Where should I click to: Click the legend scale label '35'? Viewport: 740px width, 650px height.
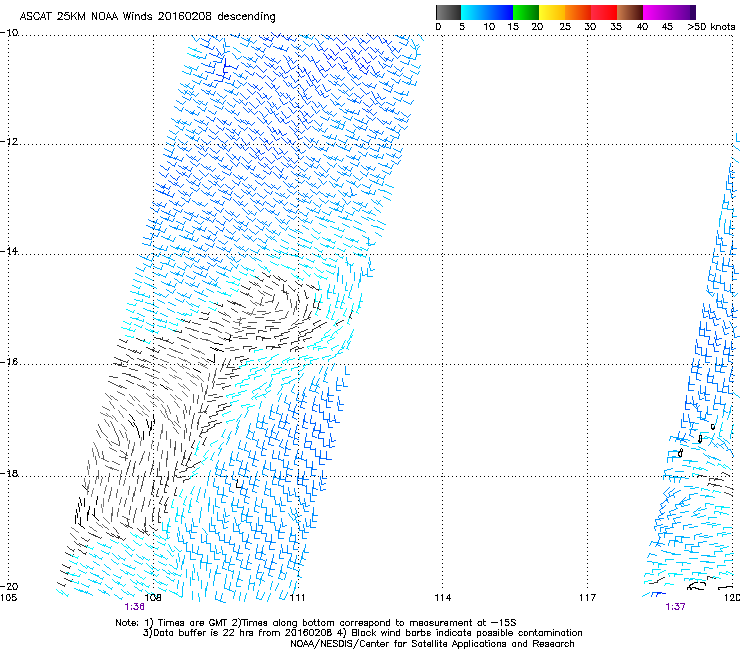[616, 27]
